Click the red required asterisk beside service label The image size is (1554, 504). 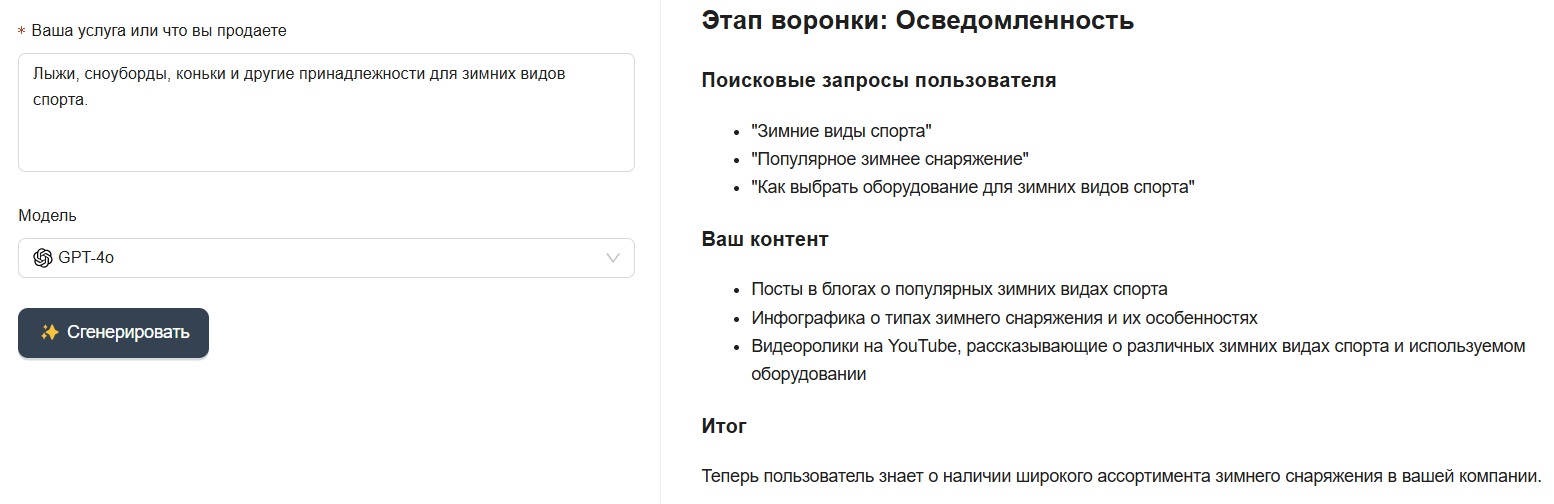click(22, 32)
